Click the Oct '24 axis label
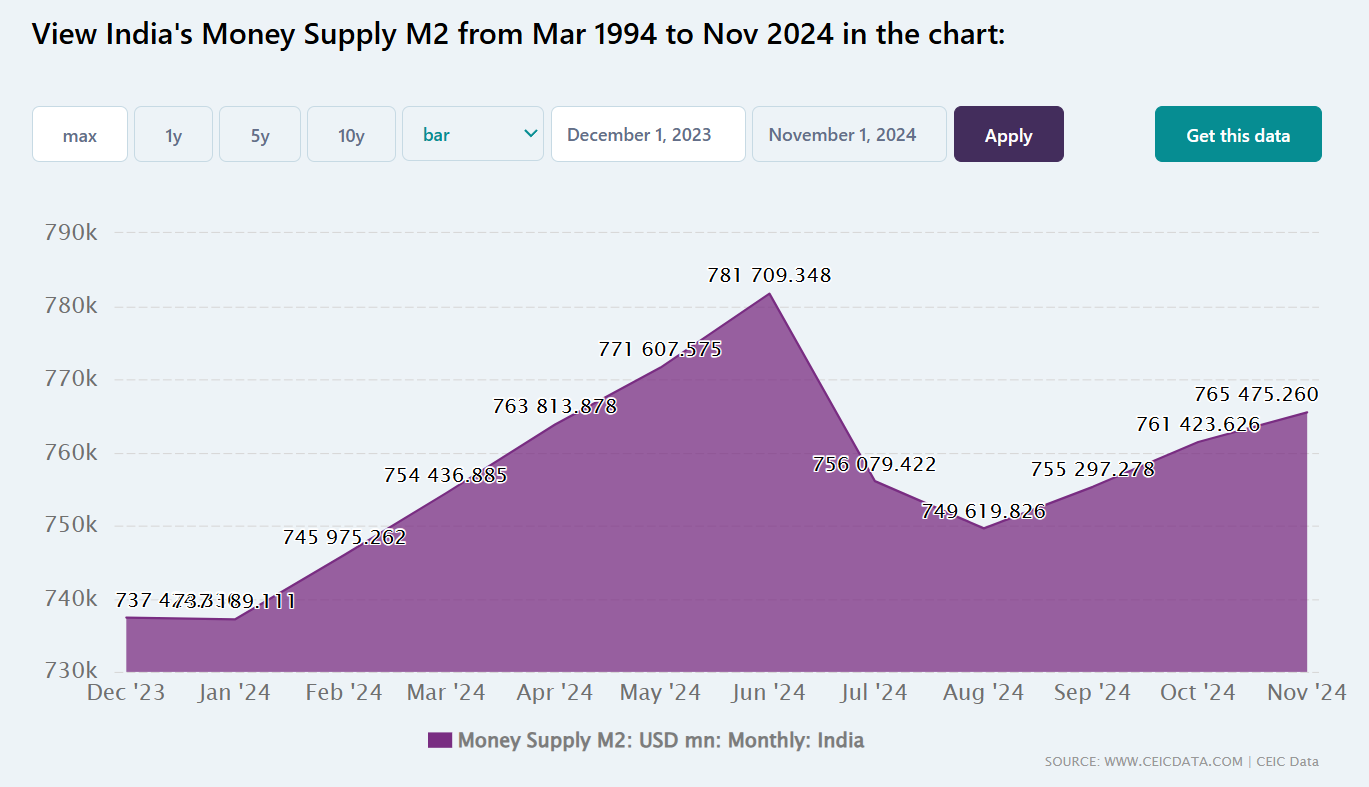The height and width of the screenshot is (787, 1369). coord(1197,692)
